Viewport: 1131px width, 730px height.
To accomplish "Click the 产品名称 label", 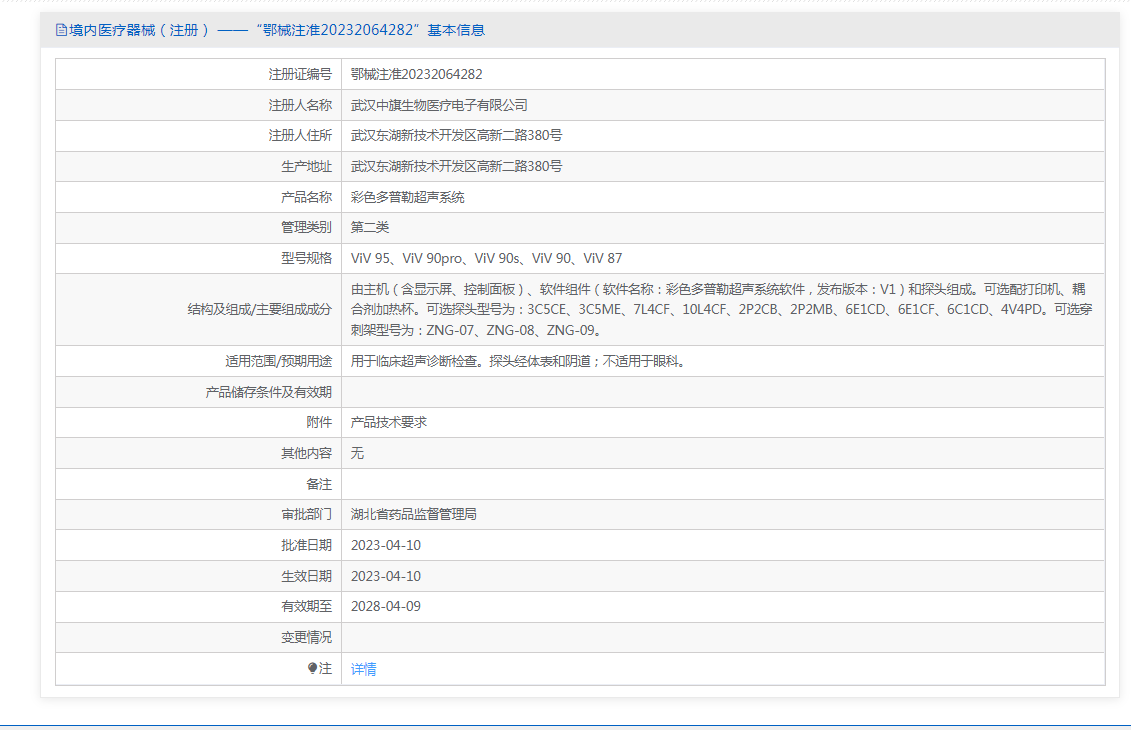I will tap(307, 197).
